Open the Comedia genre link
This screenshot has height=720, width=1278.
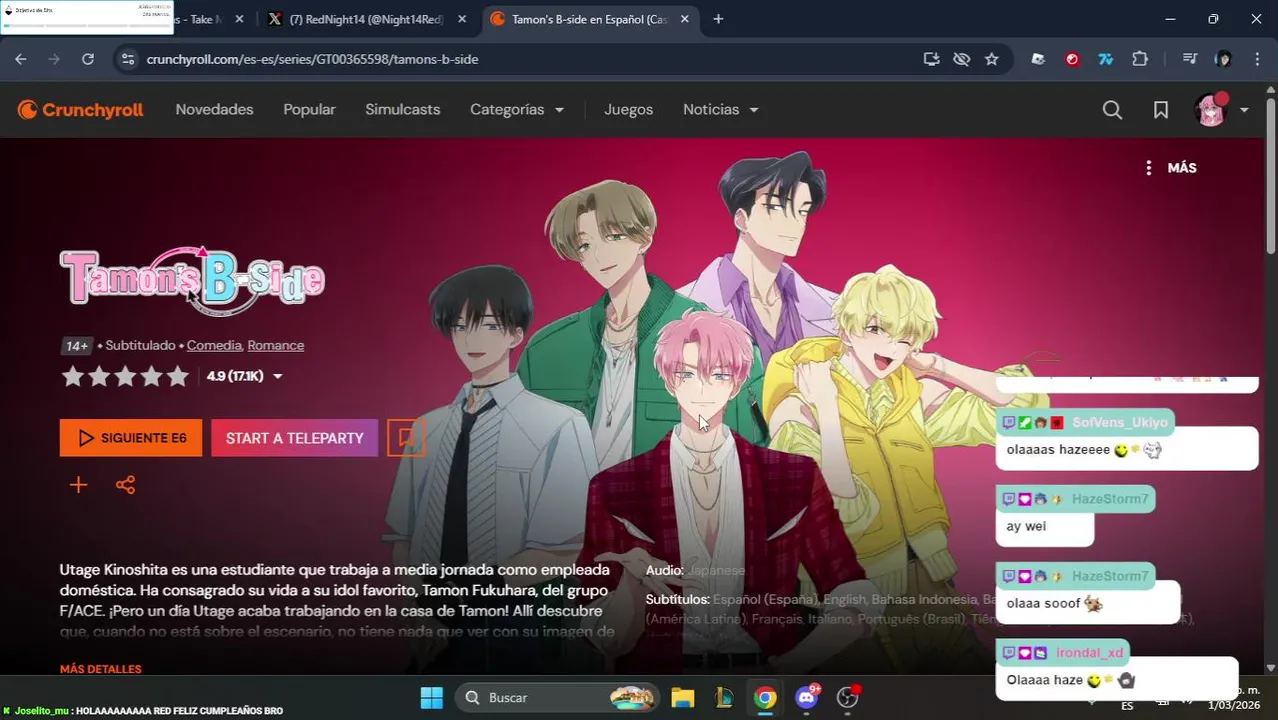click(214, 345)
